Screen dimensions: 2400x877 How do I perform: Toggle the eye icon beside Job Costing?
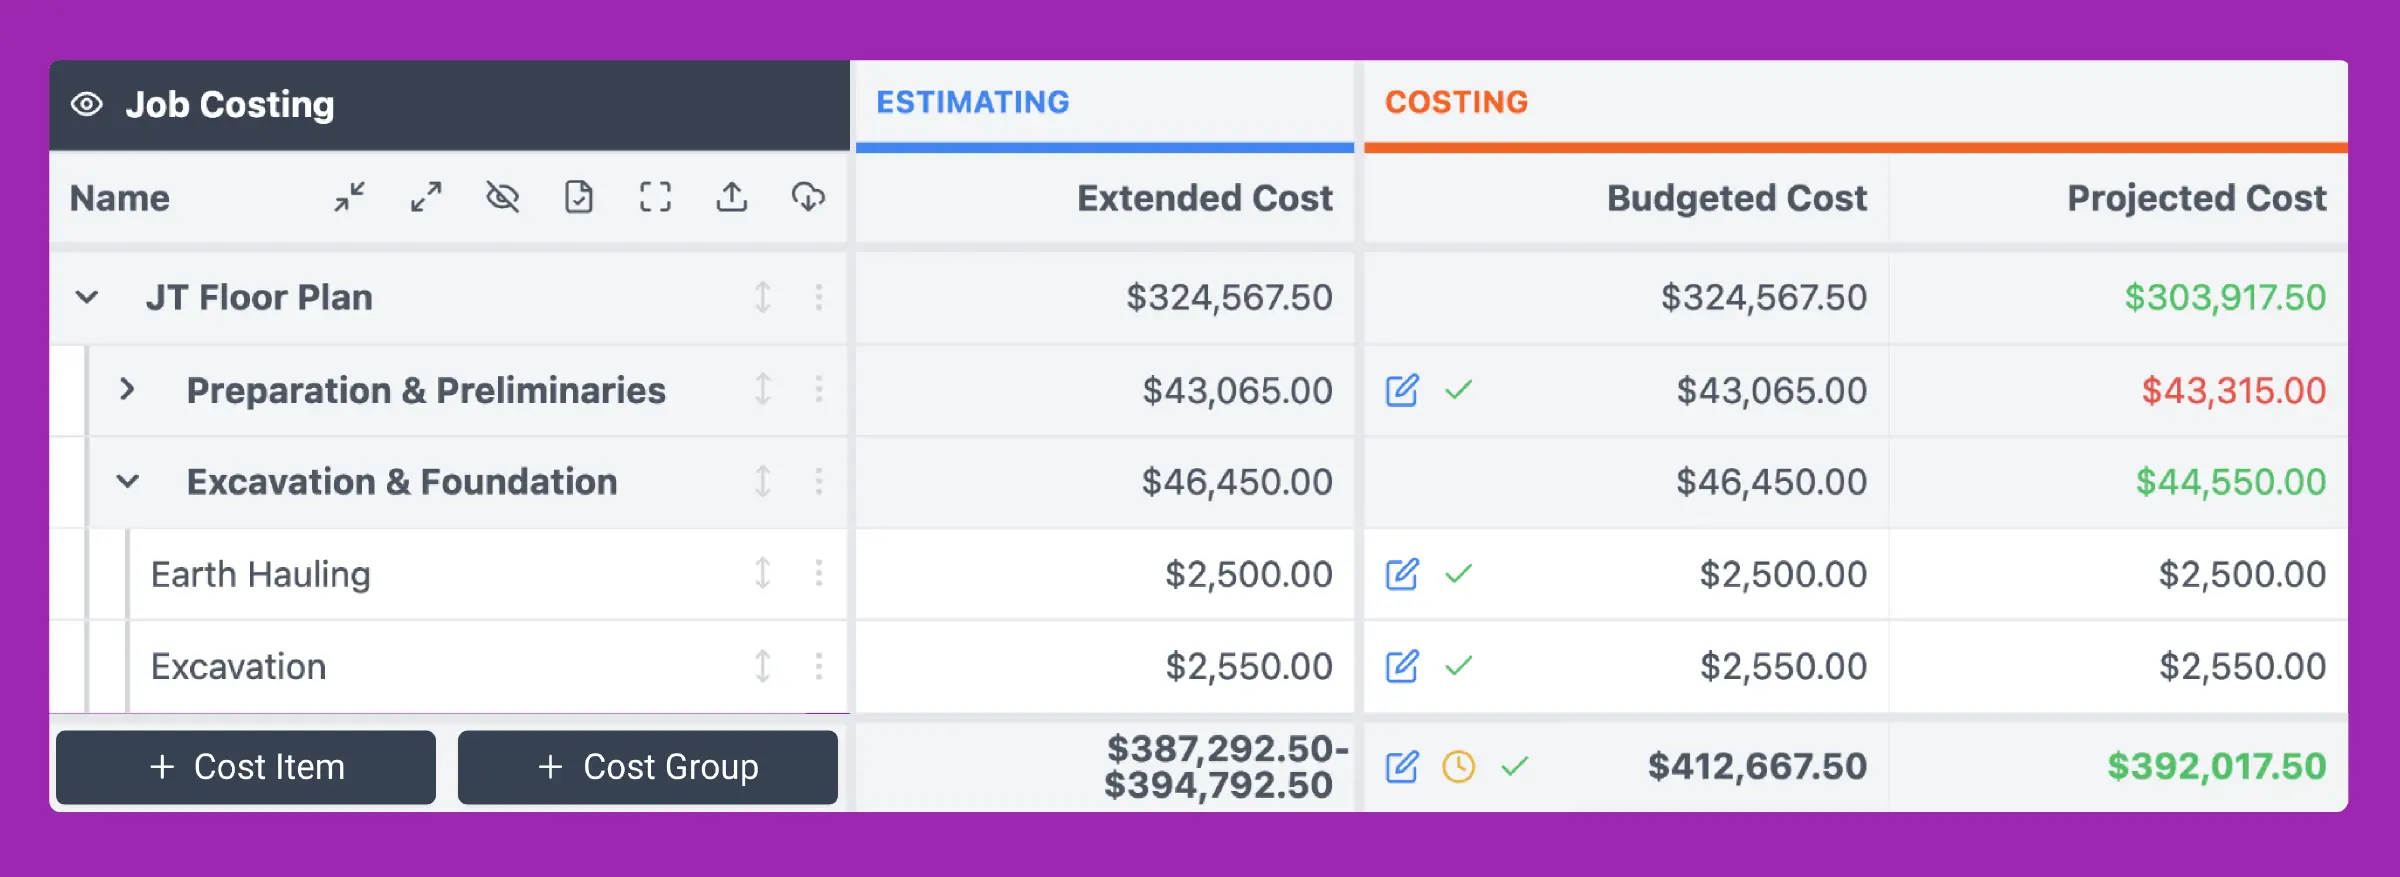pos(87,104)
